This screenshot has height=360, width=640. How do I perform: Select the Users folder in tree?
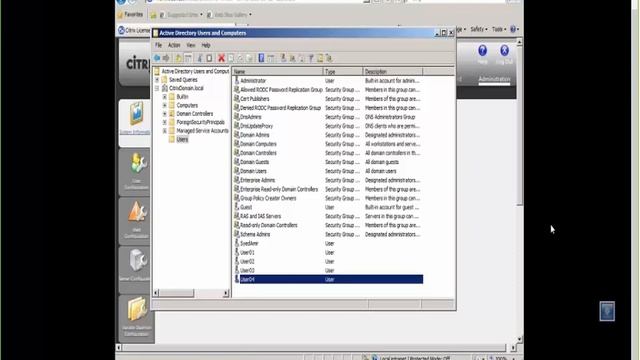click(182, 140)
